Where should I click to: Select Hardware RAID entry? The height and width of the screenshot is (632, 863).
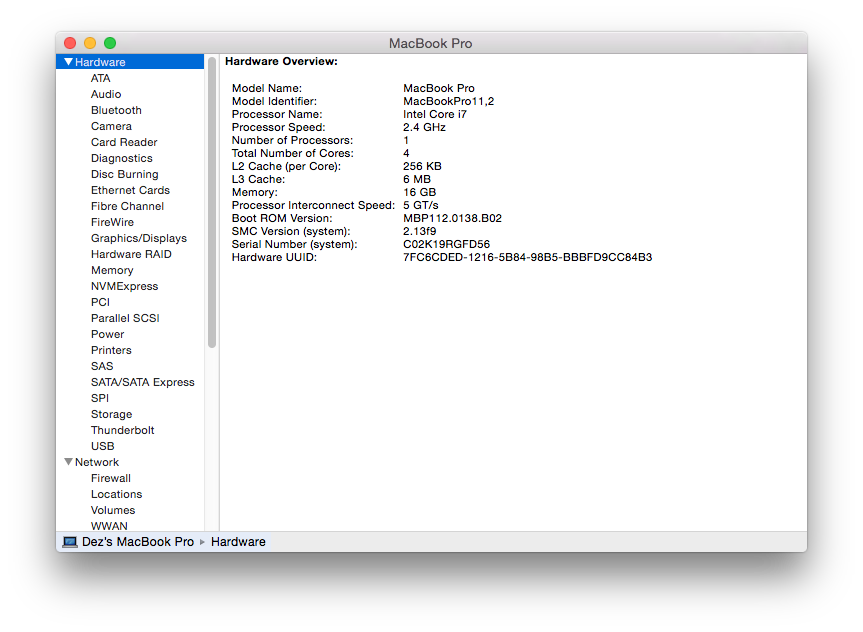pyautogui.click(x=131, y=254)
